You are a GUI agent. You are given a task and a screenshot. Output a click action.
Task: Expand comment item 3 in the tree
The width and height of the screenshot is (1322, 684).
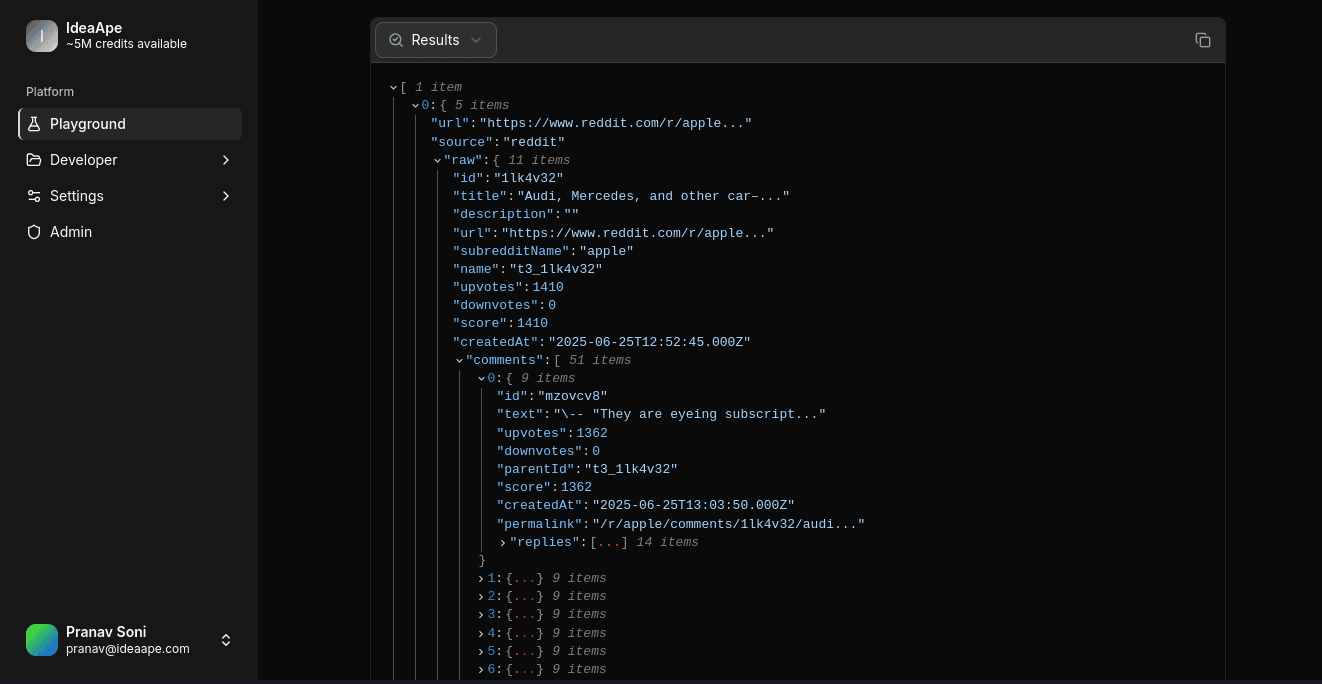(x=481, y=614)
